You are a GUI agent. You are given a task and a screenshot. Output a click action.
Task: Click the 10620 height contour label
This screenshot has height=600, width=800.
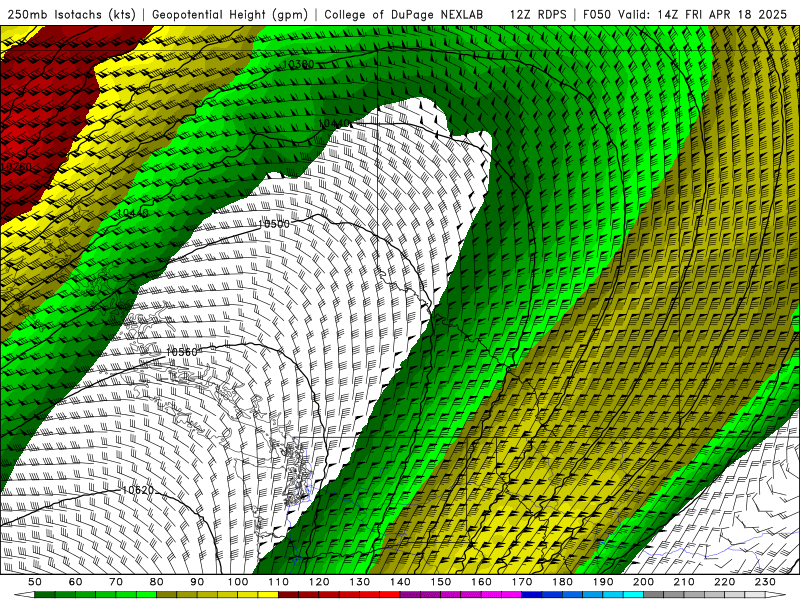tap(138, 490)
